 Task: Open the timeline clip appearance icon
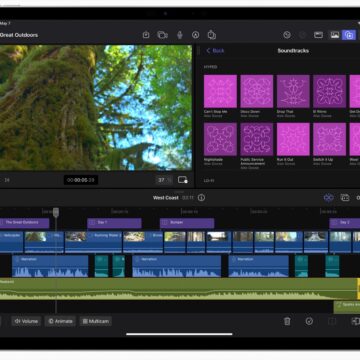[x=345, y=198]
